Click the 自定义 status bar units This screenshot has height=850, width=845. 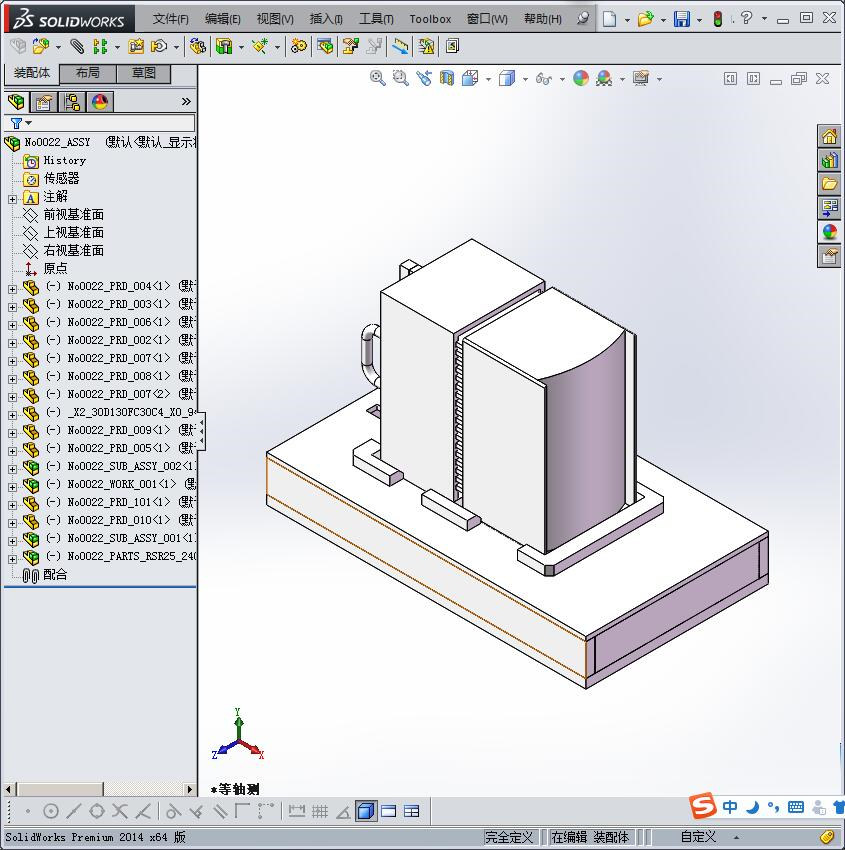698,836
